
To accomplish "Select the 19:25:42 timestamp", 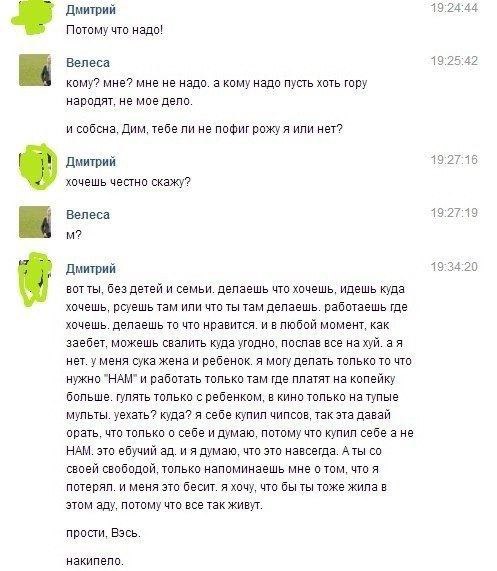I will pyautogui.click(x=454, y=61).
